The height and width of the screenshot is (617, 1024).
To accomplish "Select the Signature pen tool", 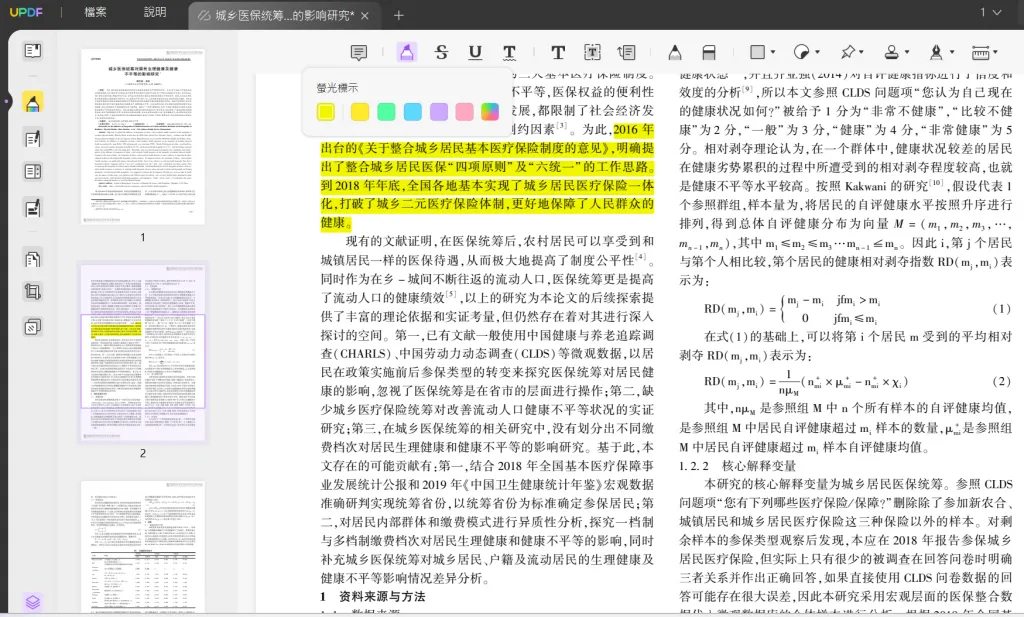I will click(936, 52).
